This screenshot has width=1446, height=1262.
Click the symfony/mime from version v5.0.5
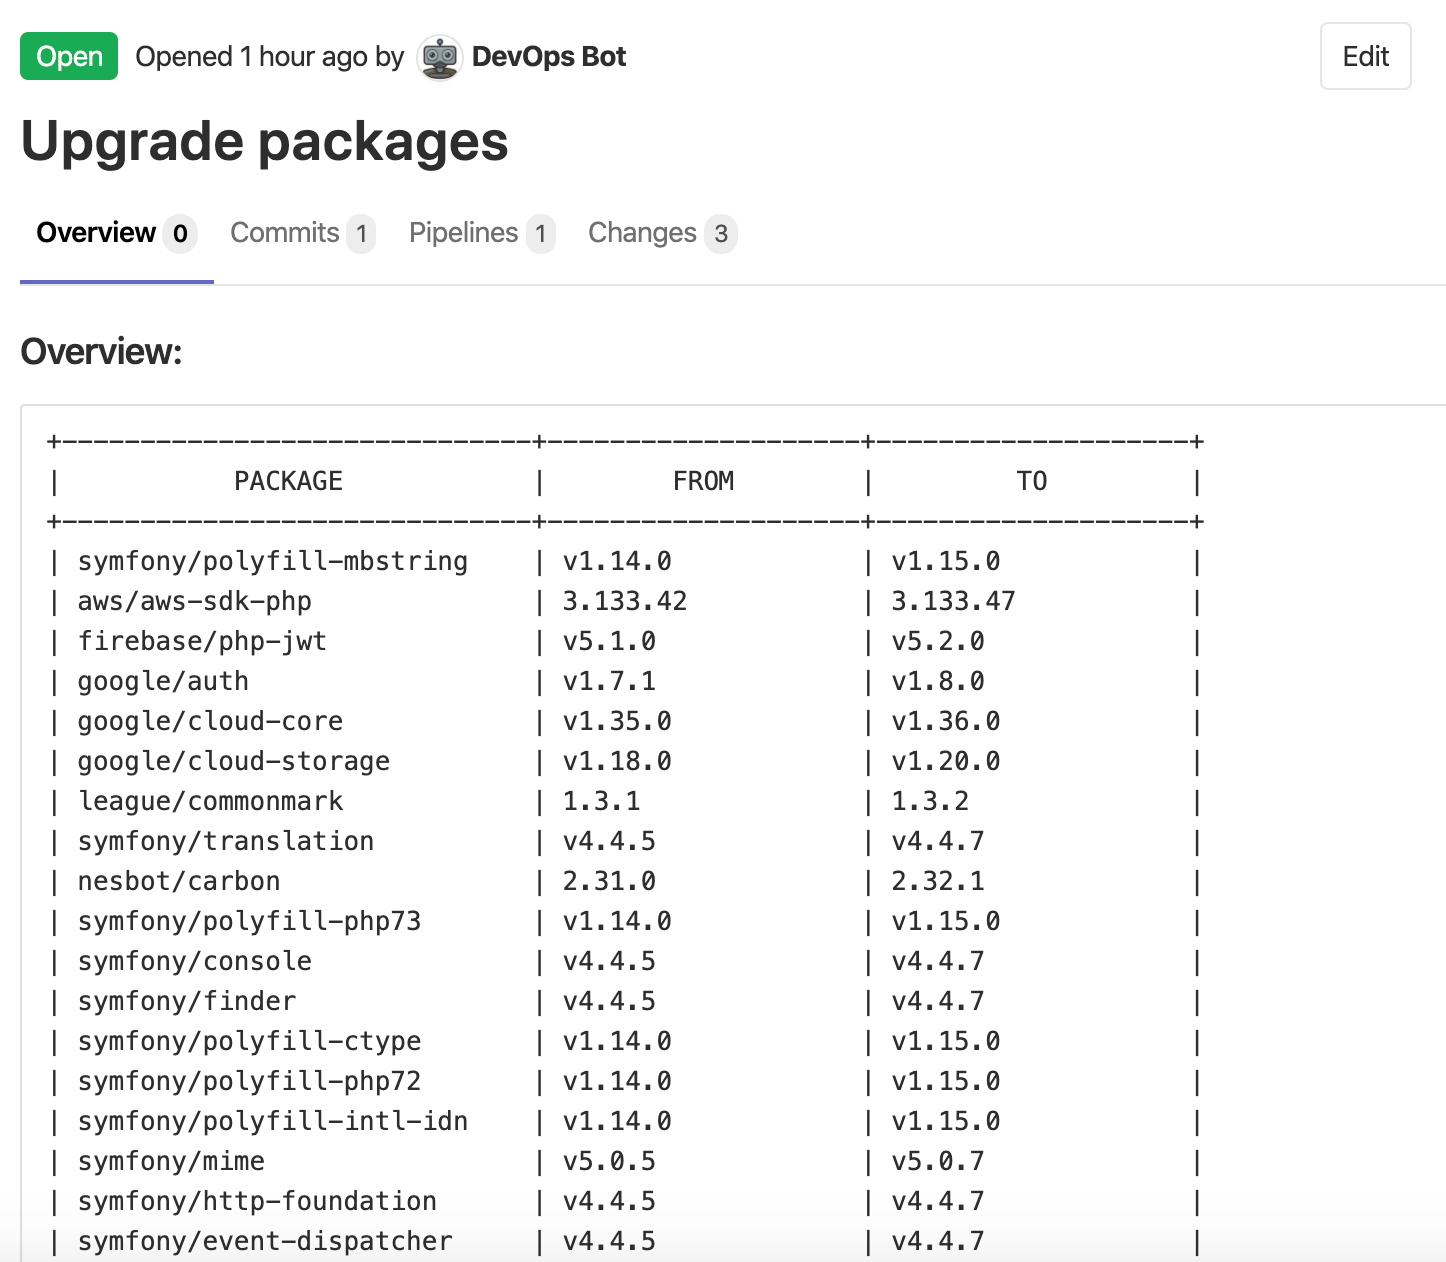pos(609,1161)
